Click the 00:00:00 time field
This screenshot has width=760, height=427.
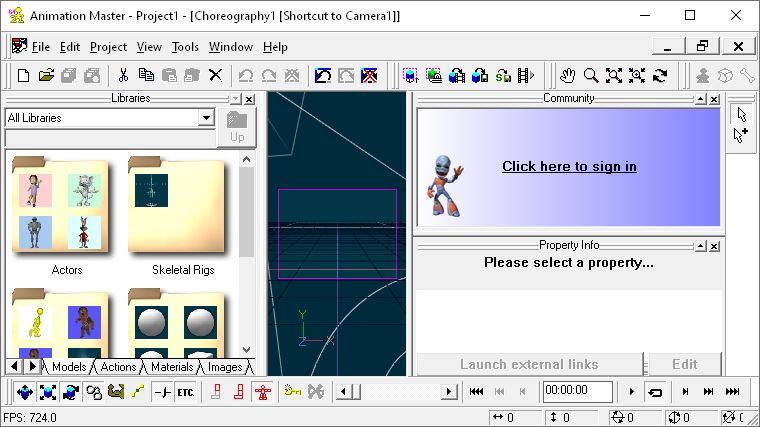pyautogui.click(x=577, y=391)
